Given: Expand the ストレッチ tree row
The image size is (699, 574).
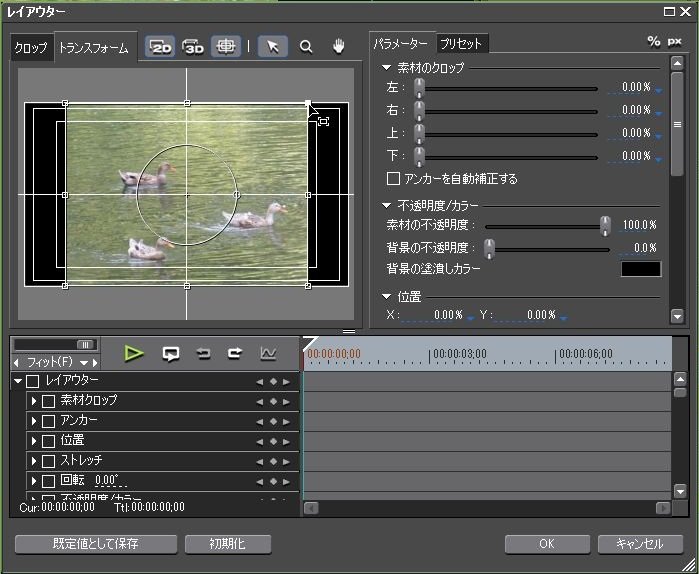Looking at the screenshot, I should pos(33,461).
